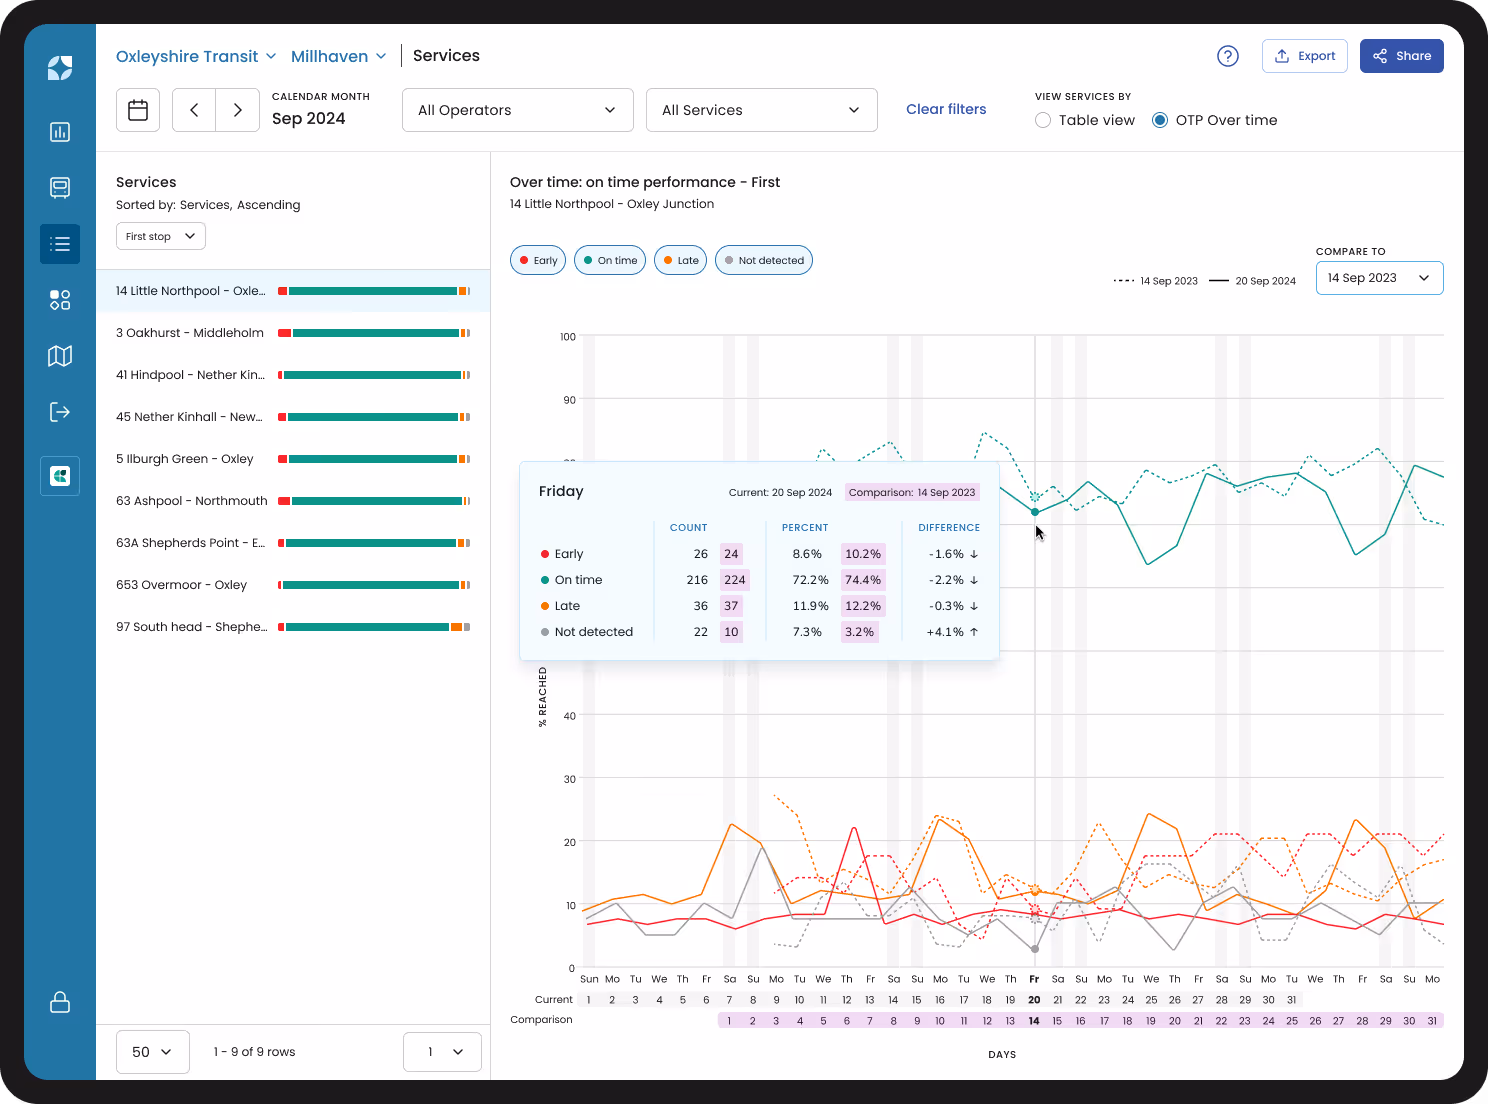The image size is (1488, 1104).
Task: Click the apps grid icon in the sidebar
Action: (x=60, y=300)
